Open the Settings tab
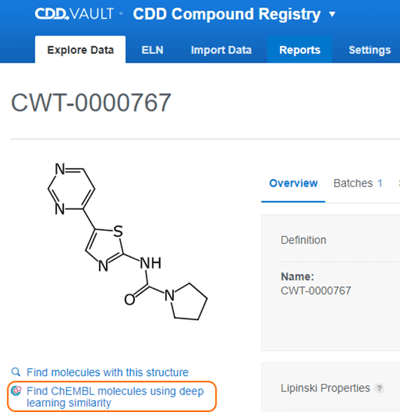 coord(370,50)
